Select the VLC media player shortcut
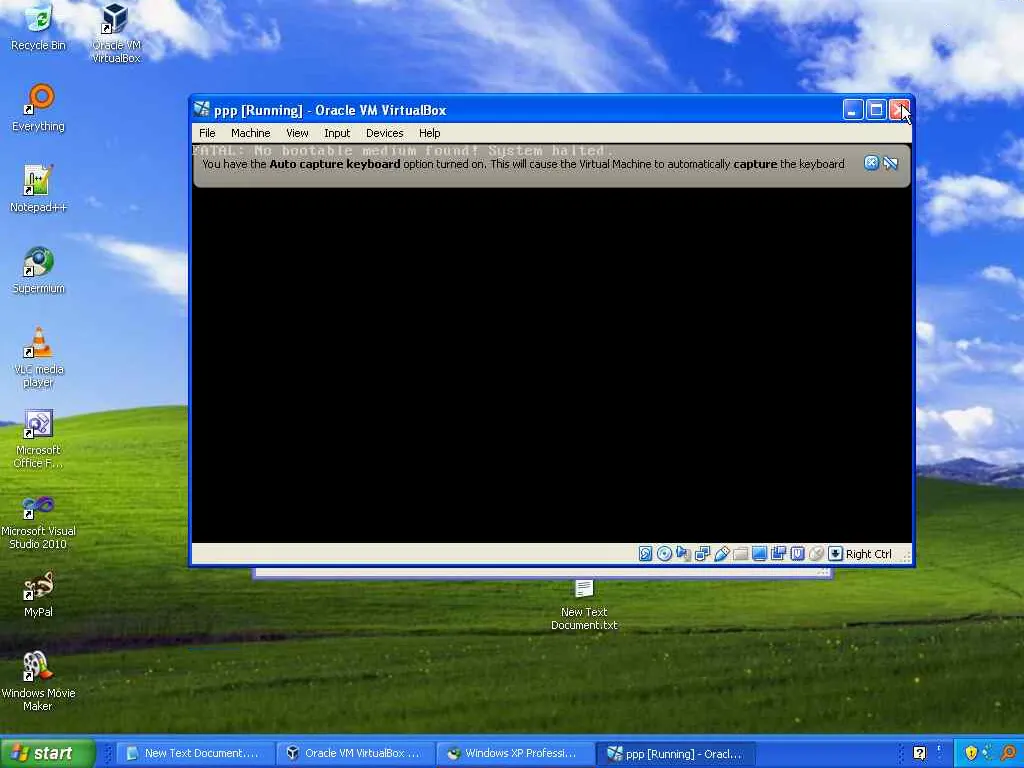1024x768 pixels. click(39, 357)
